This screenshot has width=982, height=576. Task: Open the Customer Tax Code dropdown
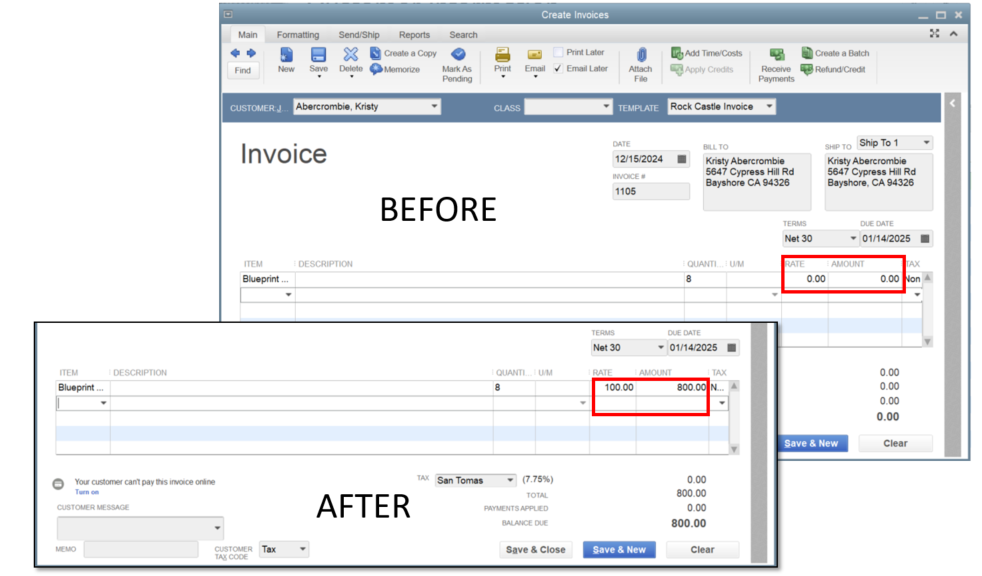[302, 549]
